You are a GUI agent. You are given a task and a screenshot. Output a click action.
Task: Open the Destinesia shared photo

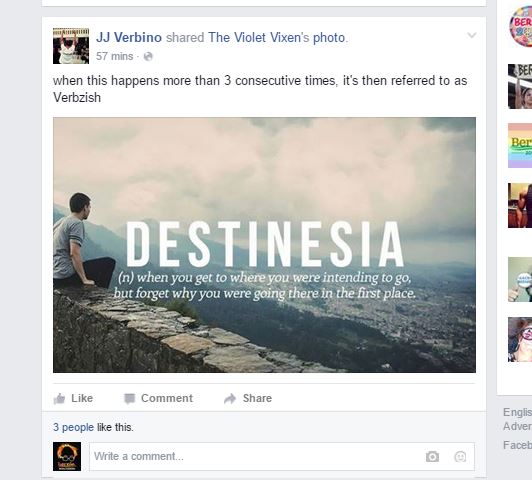click(x=264, y=245)
